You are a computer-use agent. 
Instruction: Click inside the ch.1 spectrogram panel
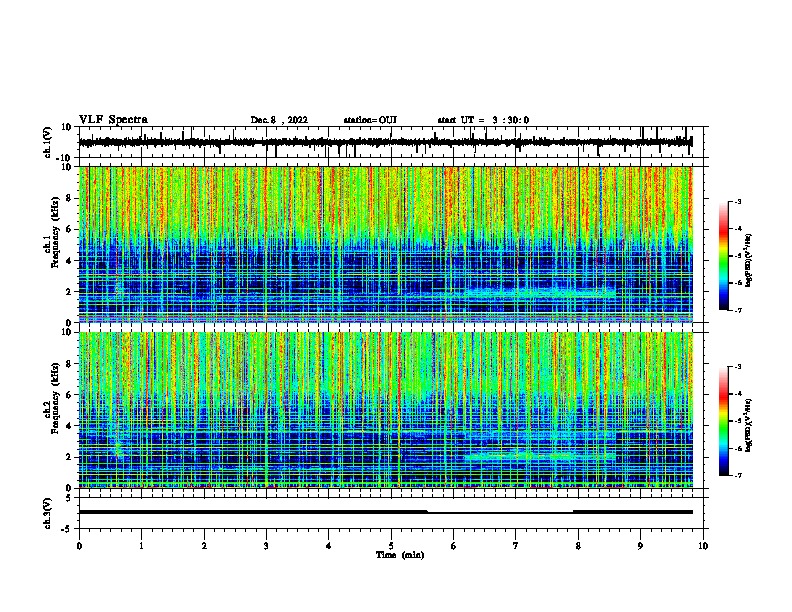(x=385, y=244)
